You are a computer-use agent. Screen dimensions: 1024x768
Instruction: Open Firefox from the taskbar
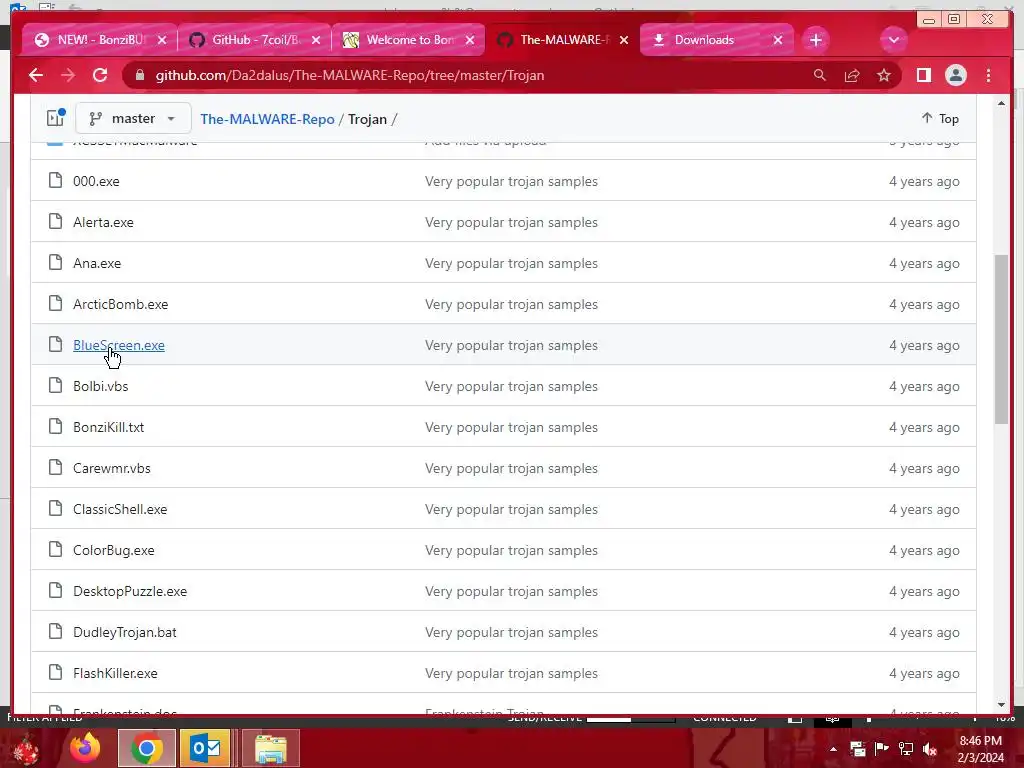point(85,748)
